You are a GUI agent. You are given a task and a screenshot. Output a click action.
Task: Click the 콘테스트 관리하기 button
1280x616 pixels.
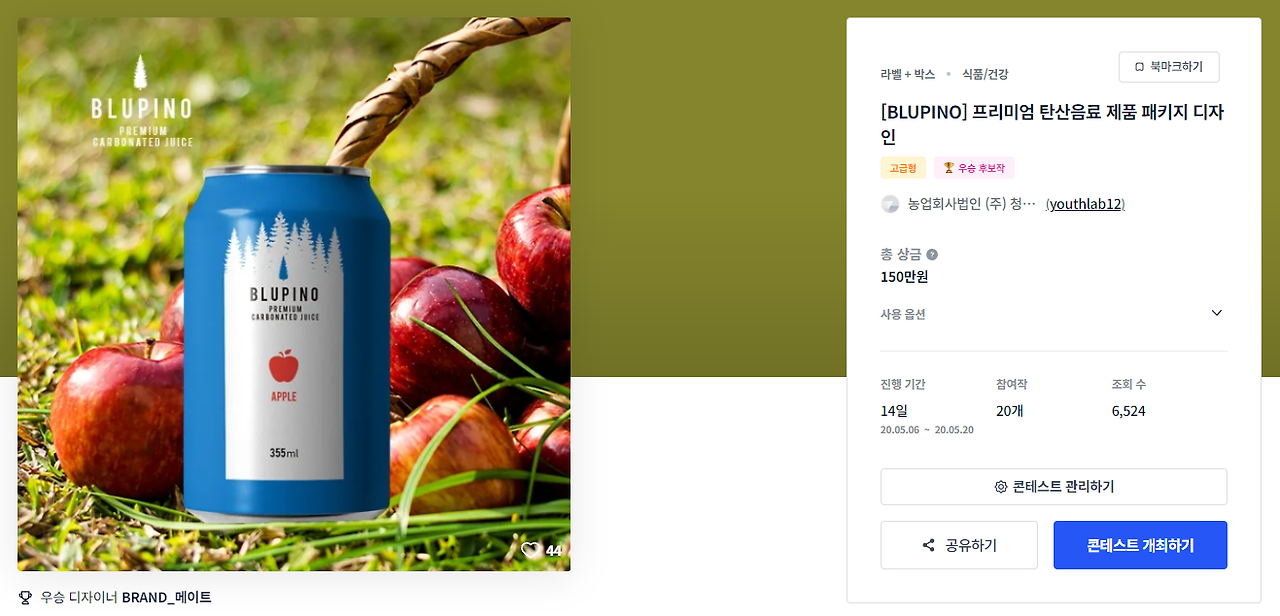(1053, 487)
